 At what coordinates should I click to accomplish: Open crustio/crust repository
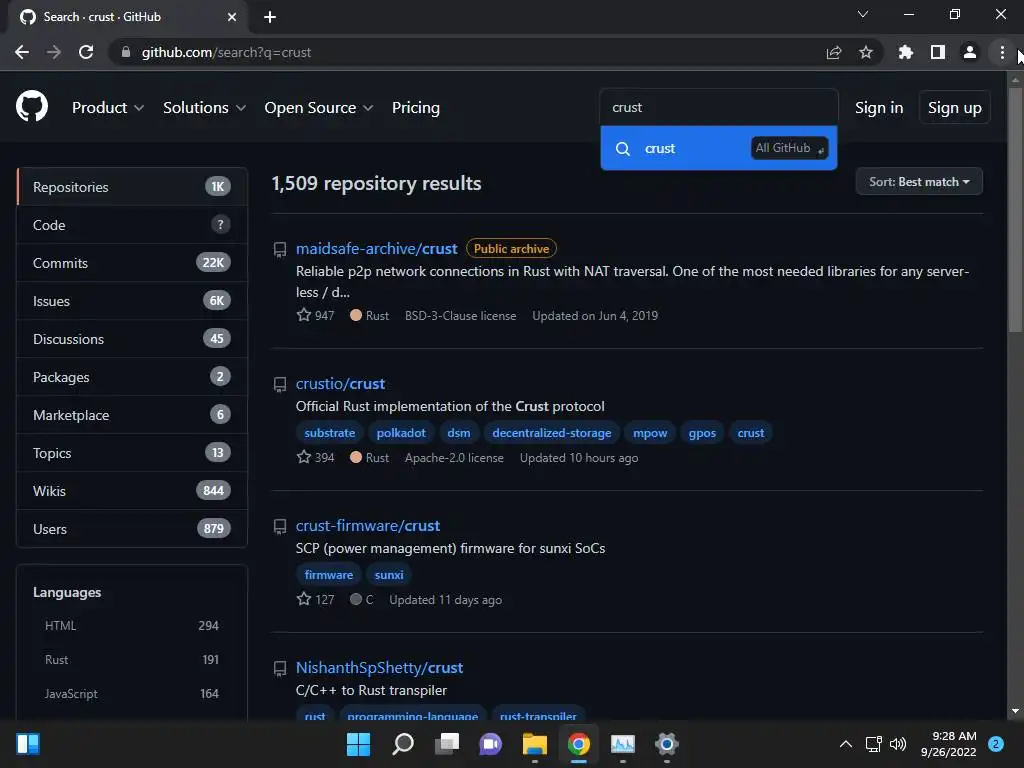click(x=340, y=384)
